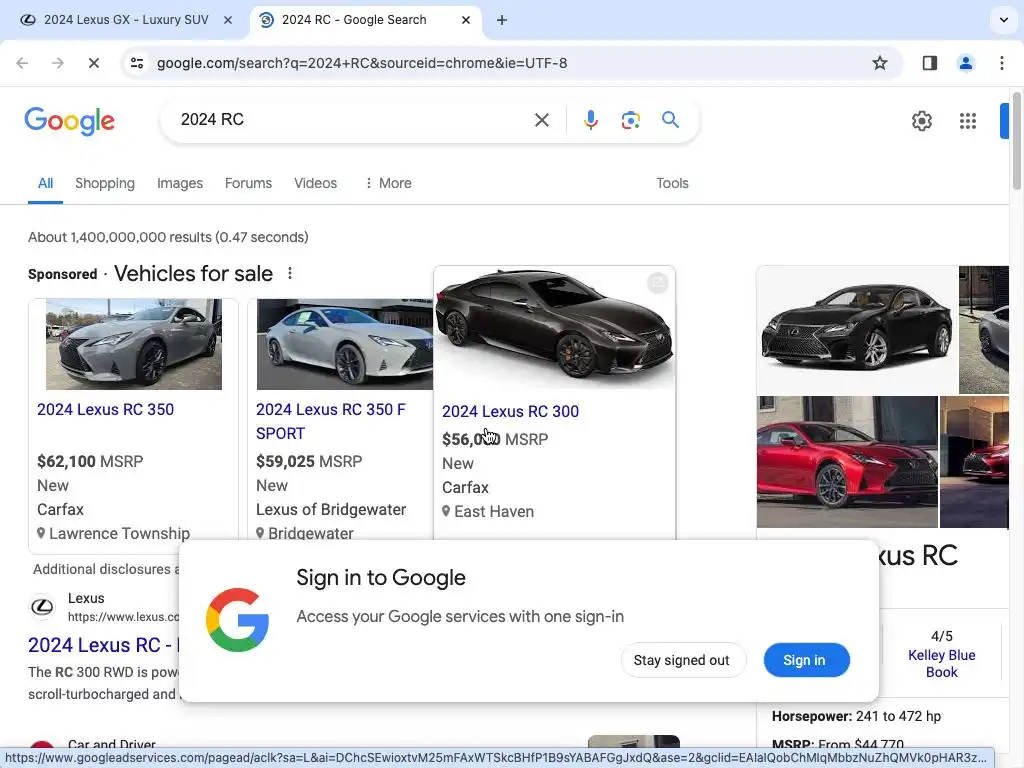Click the gray RC 350 car photo
This screenshot has height=768, width=1024.
pos(134,344)
